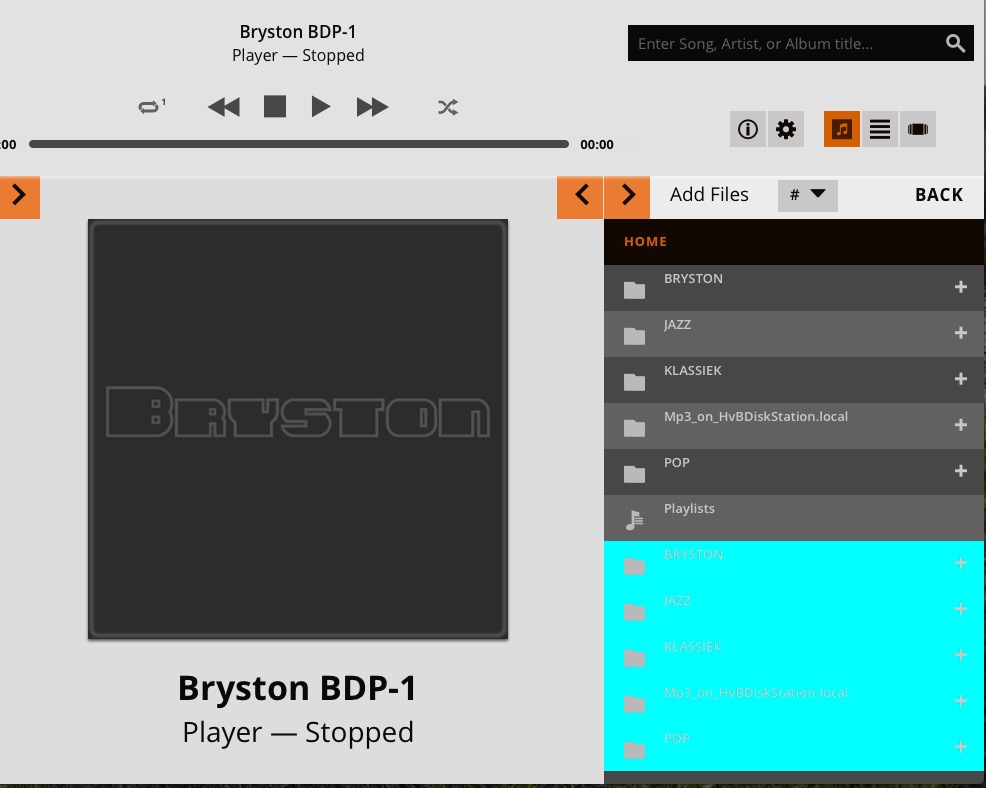Open POP in the cyan highlighted area
Image resolution: width=986 pixels, height=788 pixels.
point(794,748)
